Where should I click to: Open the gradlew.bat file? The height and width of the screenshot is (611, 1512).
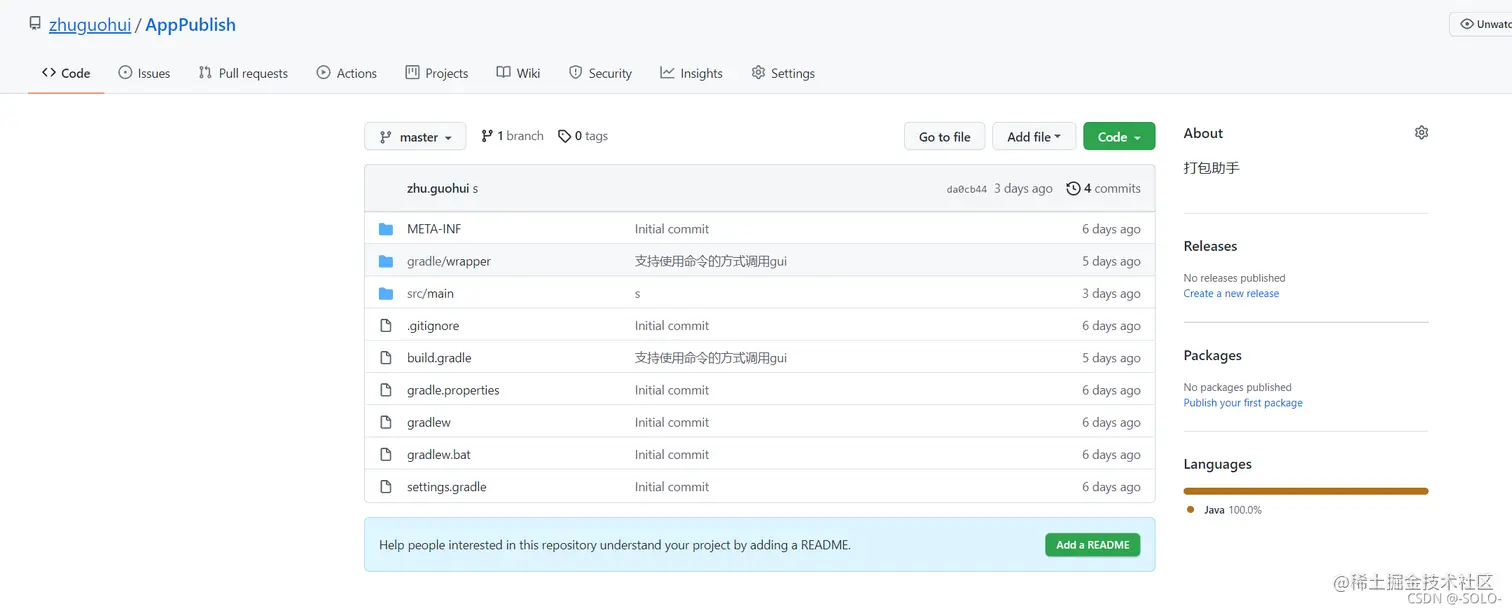click(x=439, y=454)
